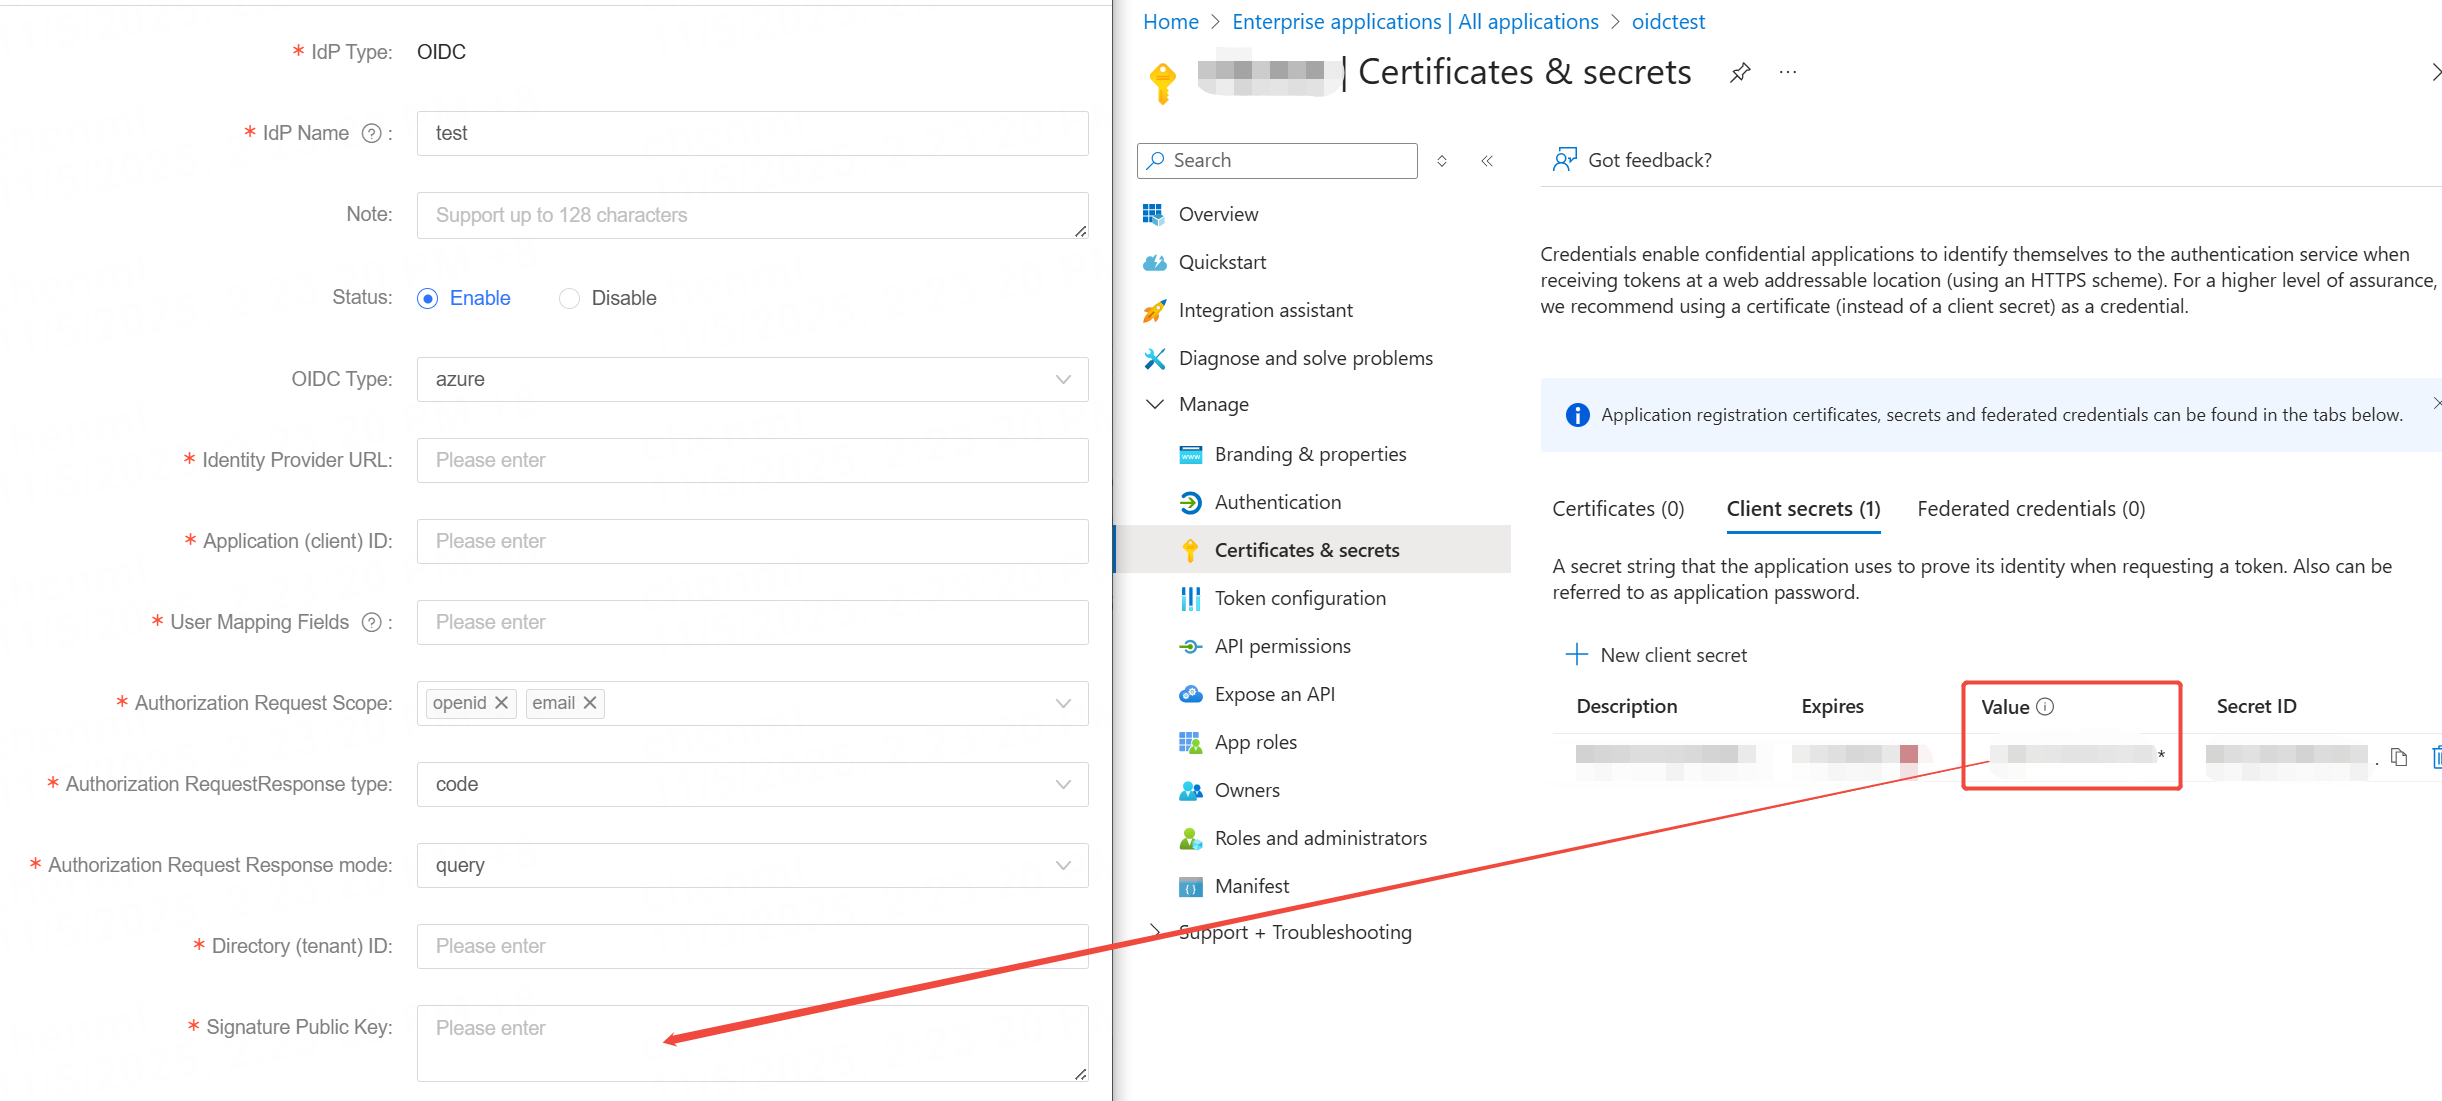
Task: Remove the openid scope tag
Action: tap(503, 702)
